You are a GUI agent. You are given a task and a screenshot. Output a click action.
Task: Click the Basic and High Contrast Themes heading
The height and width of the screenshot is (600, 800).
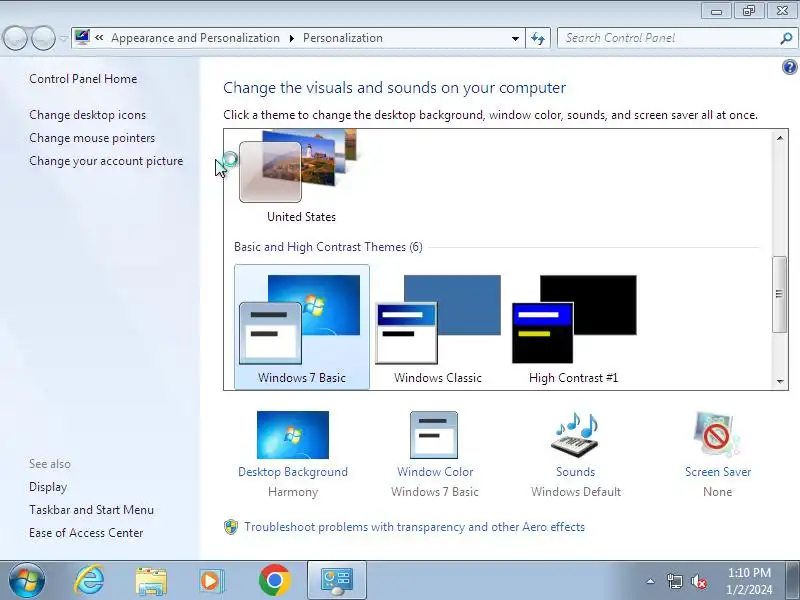click(x=328, y=247)
